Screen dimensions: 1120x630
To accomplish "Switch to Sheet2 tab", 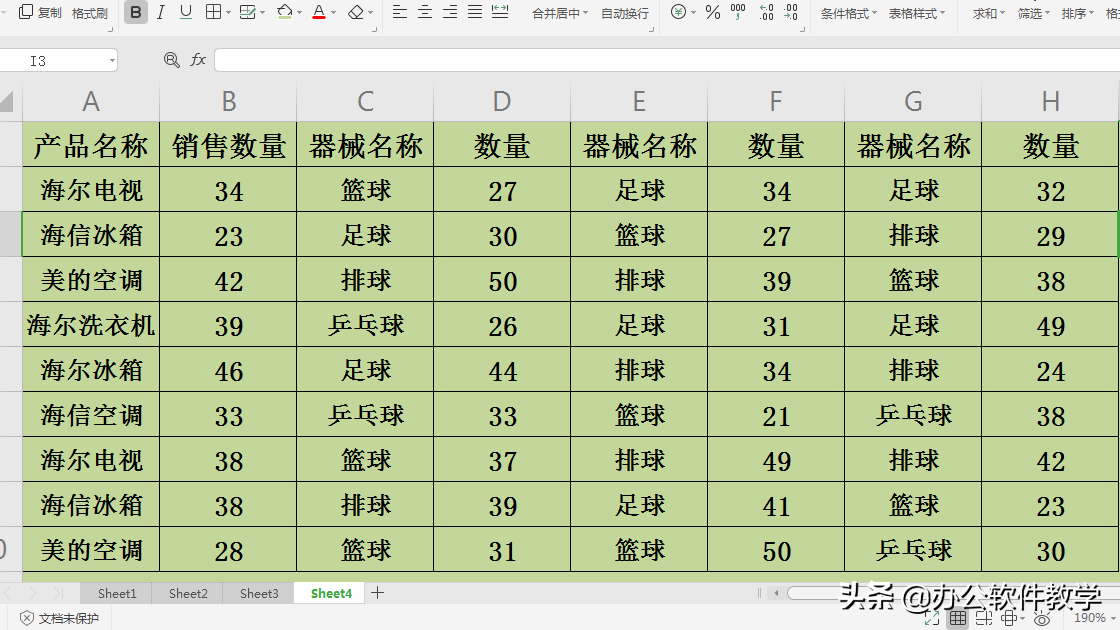I will point(188,593).
